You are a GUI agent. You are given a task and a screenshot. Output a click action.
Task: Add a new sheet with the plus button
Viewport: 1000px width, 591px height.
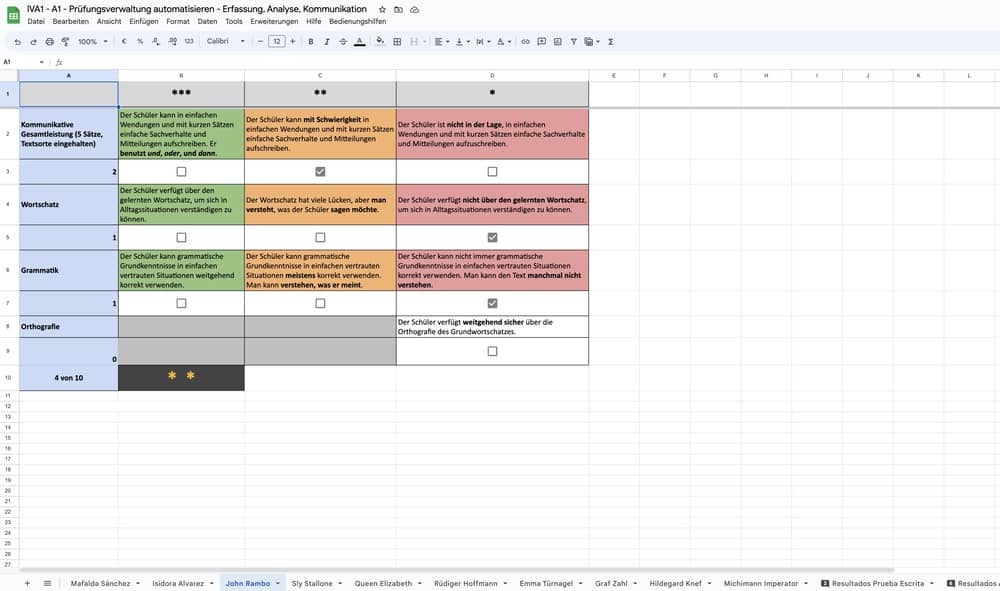[x=27, y=583]
